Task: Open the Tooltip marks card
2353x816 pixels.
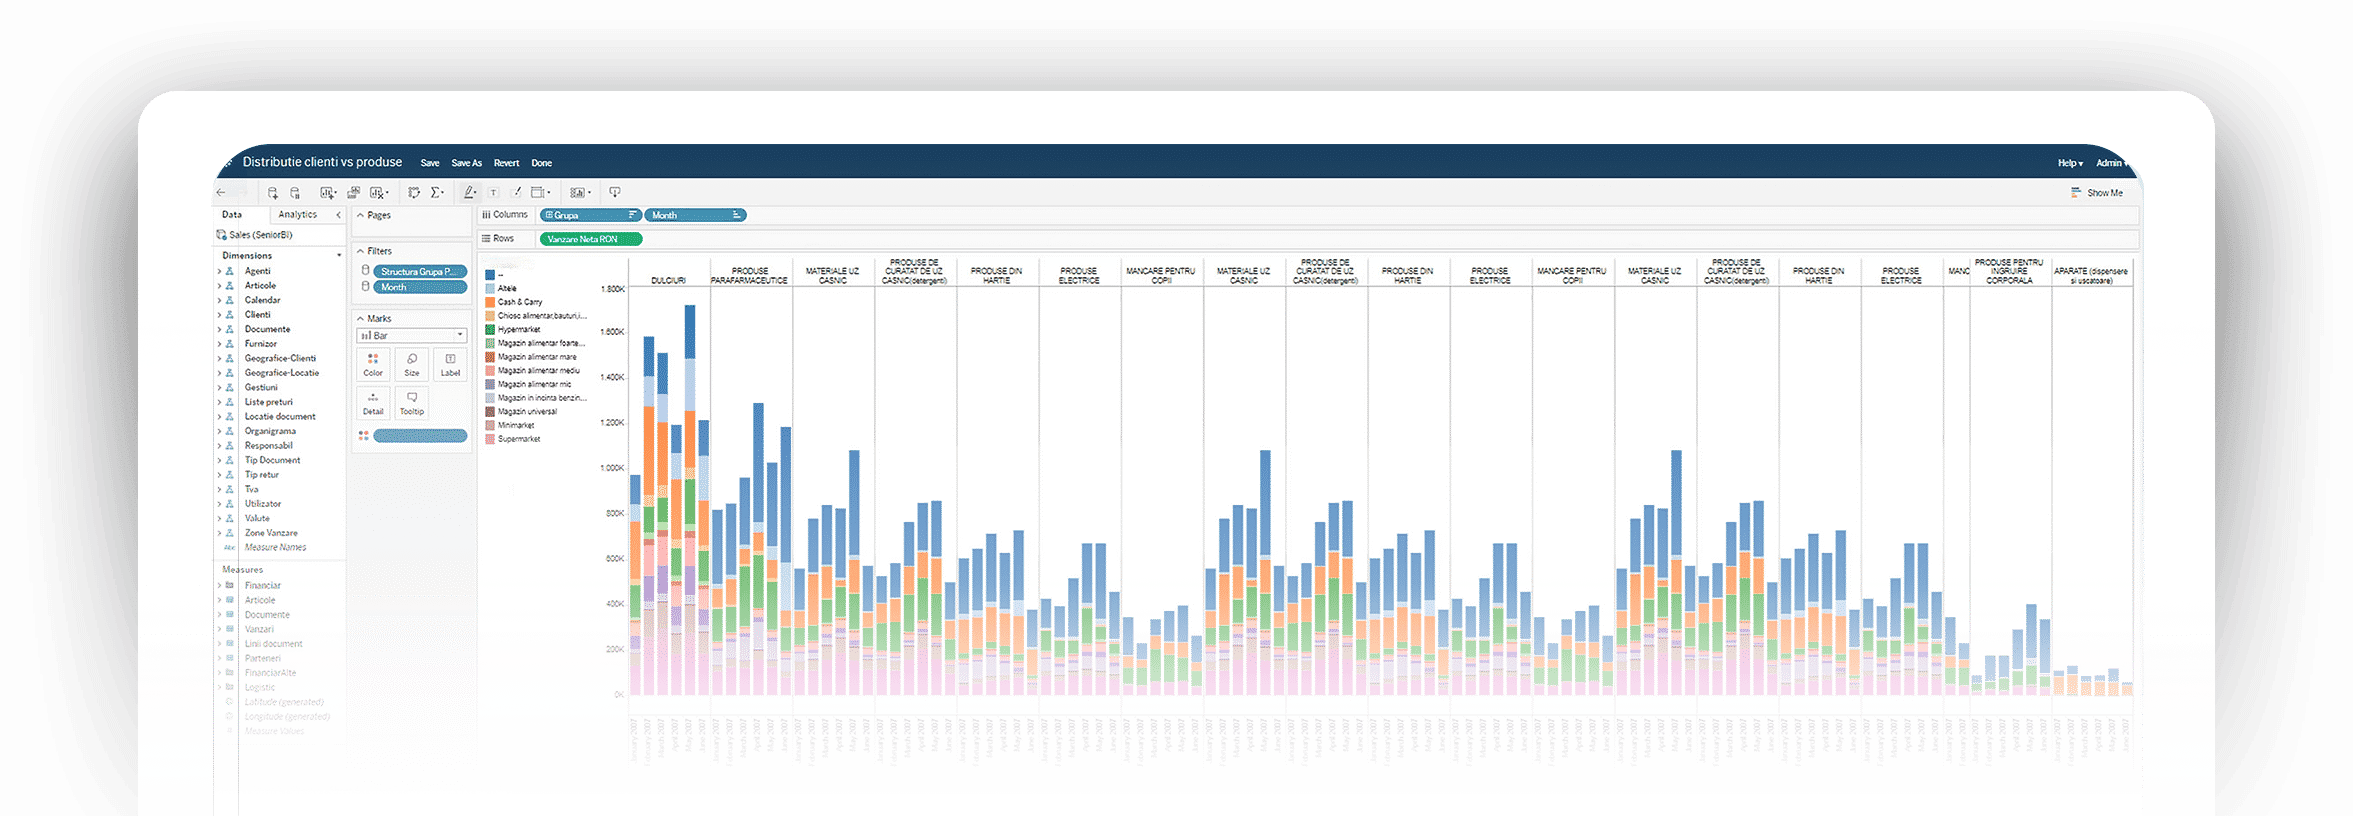Action: (x=412, y=403)
